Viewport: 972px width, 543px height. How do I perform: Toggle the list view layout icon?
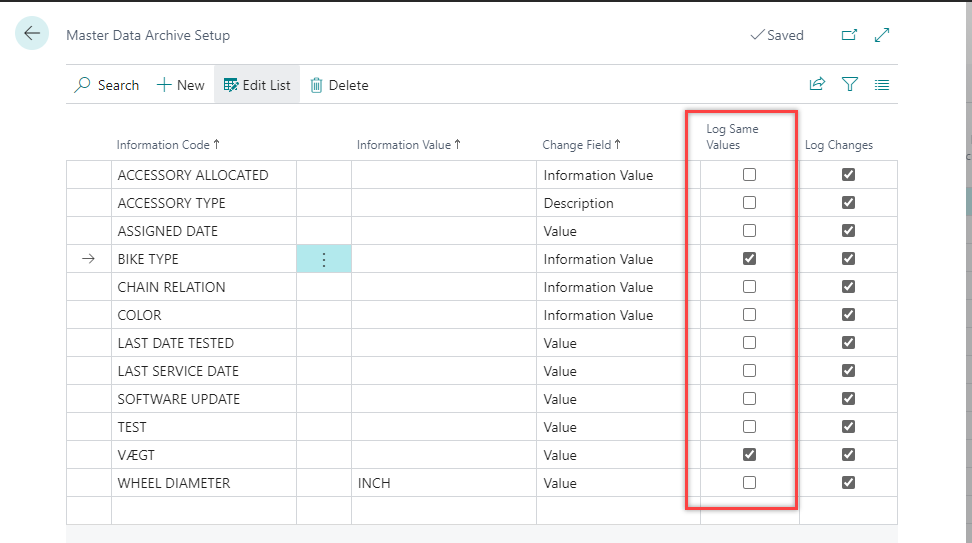tap(882, 85)
